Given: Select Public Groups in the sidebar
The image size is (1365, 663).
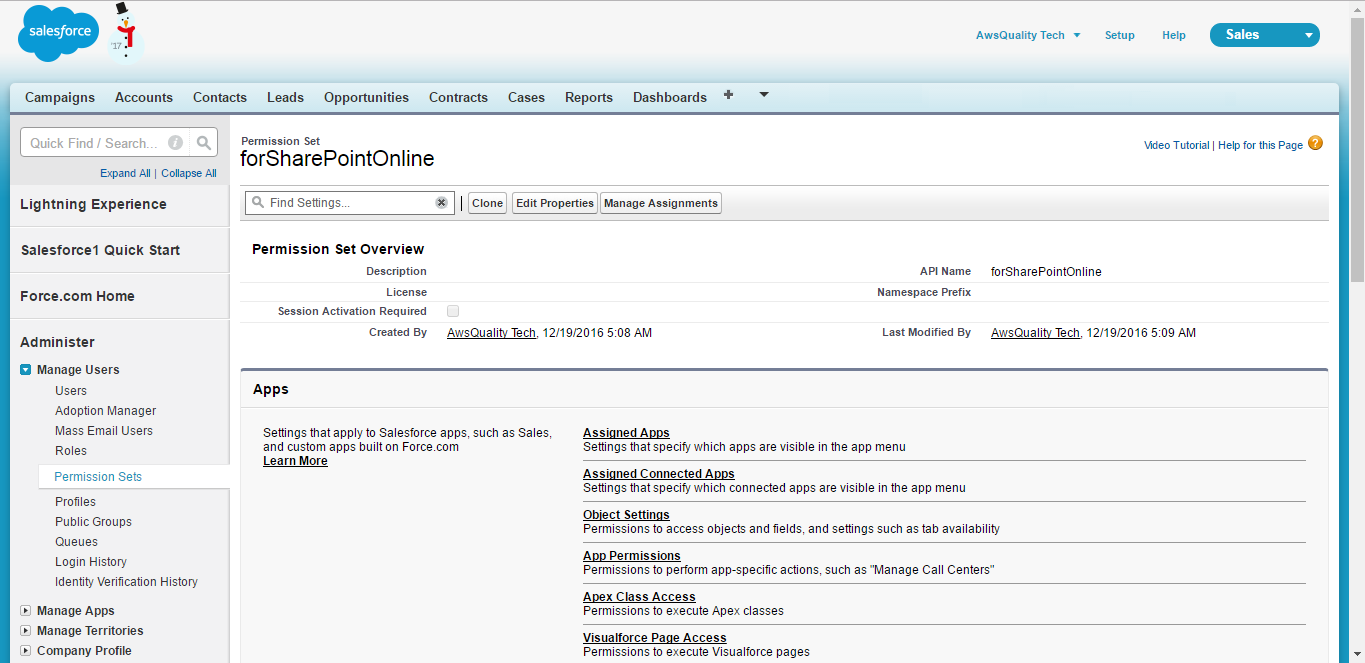Looking at the screenshot, I should (93, 522).
